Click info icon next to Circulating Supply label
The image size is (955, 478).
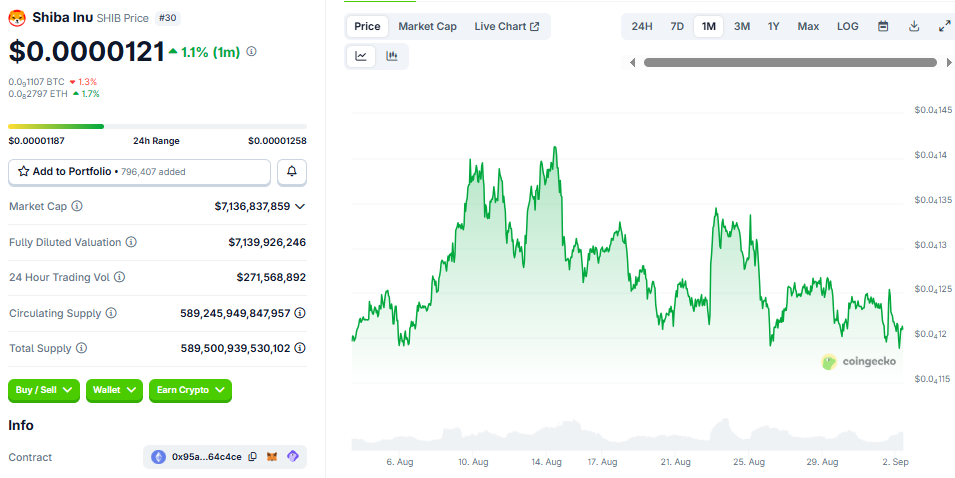click(111, 313)
